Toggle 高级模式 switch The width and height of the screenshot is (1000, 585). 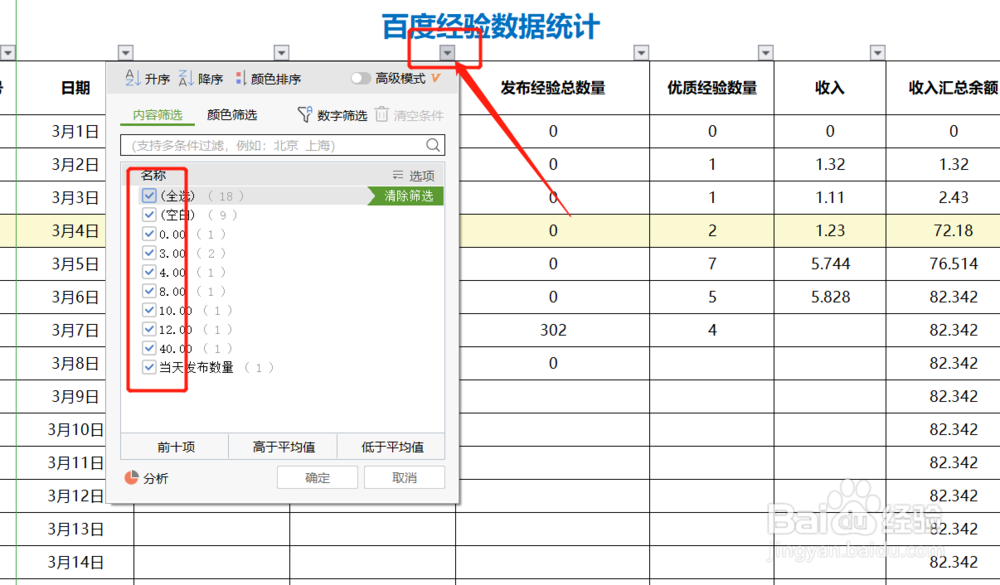pos(360,78)
